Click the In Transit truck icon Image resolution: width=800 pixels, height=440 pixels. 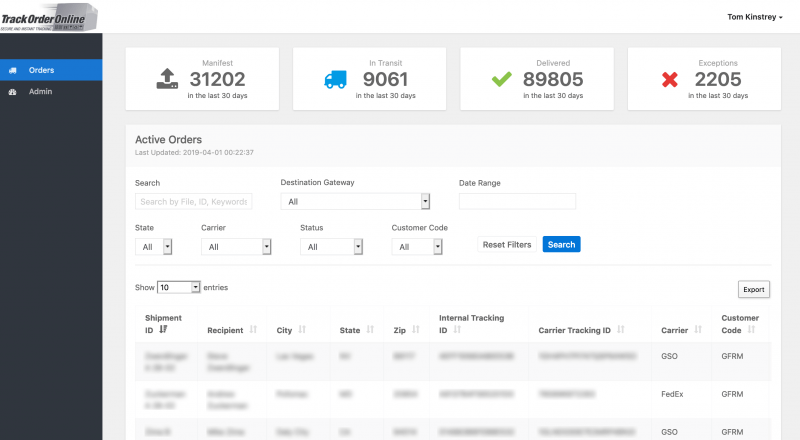click(335, 78)
